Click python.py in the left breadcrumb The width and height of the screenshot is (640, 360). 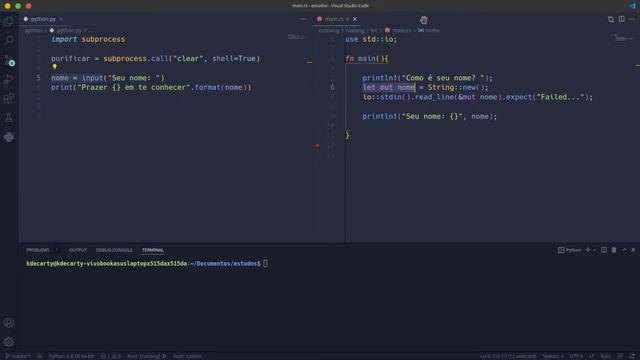pyautogui.click(x=69, y=30)
